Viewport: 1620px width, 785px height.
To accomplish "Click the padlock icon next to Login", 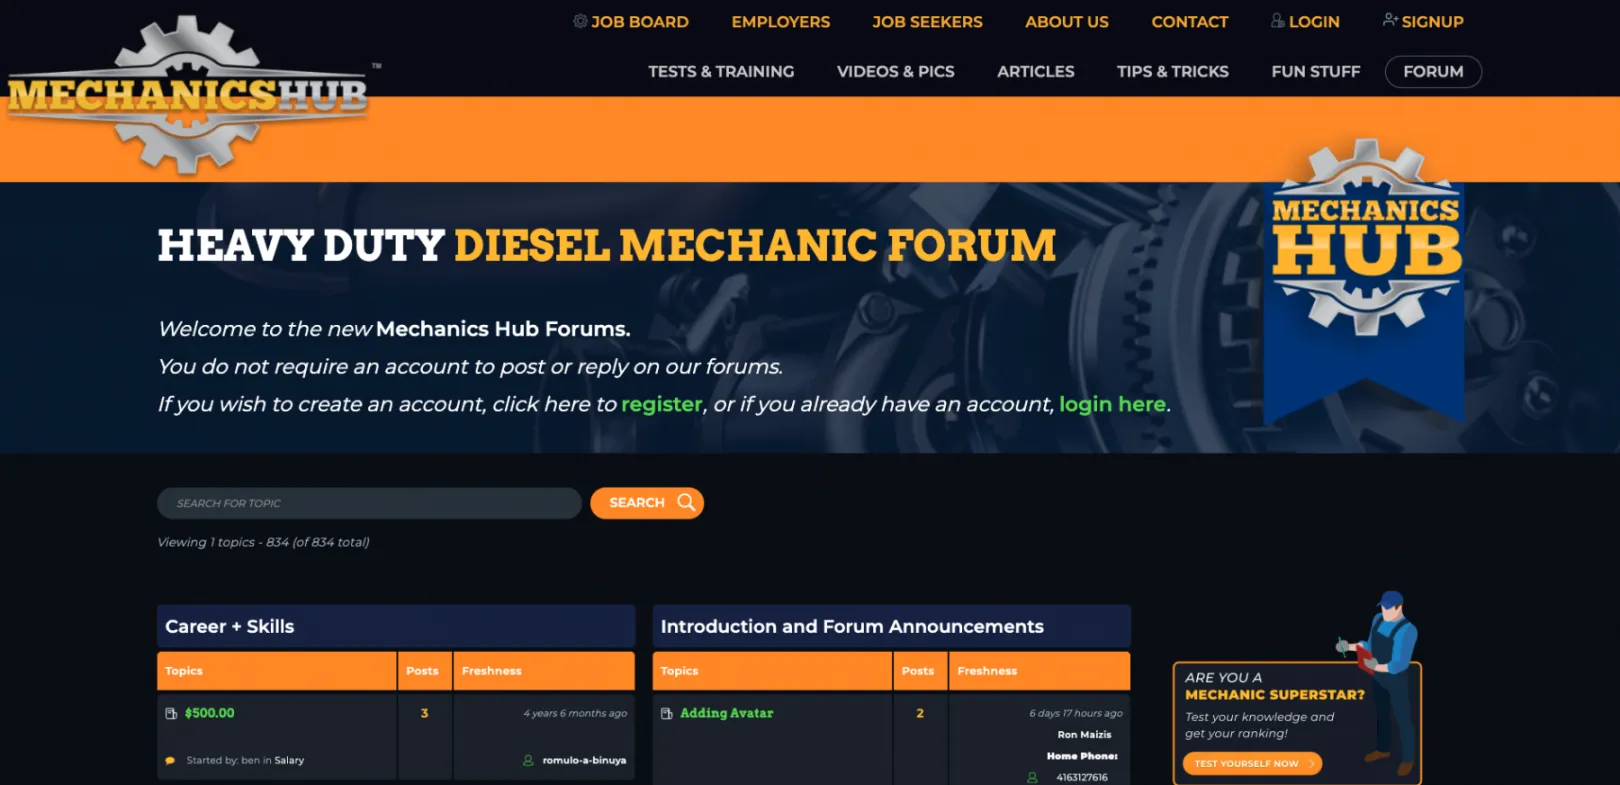I will click(x=1277, y=20).
